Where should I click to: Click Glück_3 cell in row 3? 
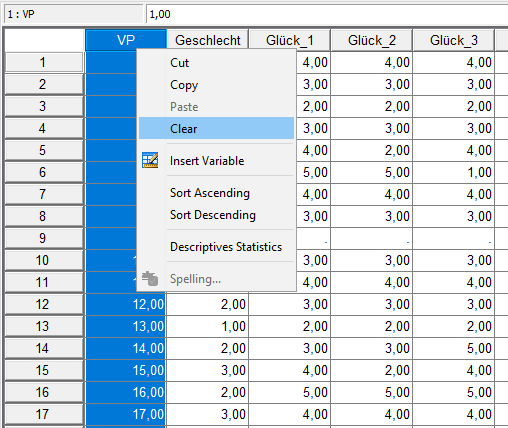pyautogui.click(x=454, y=106)
